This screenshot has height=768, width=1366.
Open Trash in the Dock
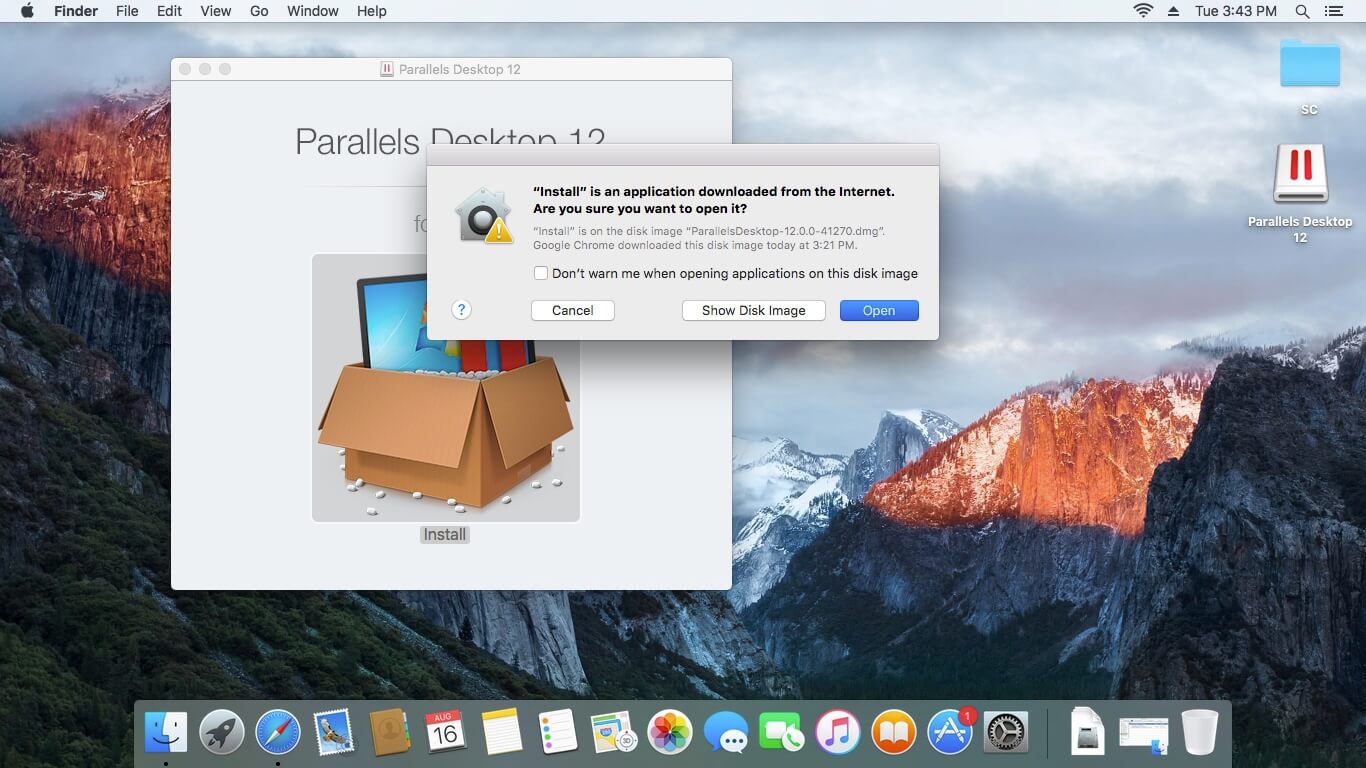1199,732
